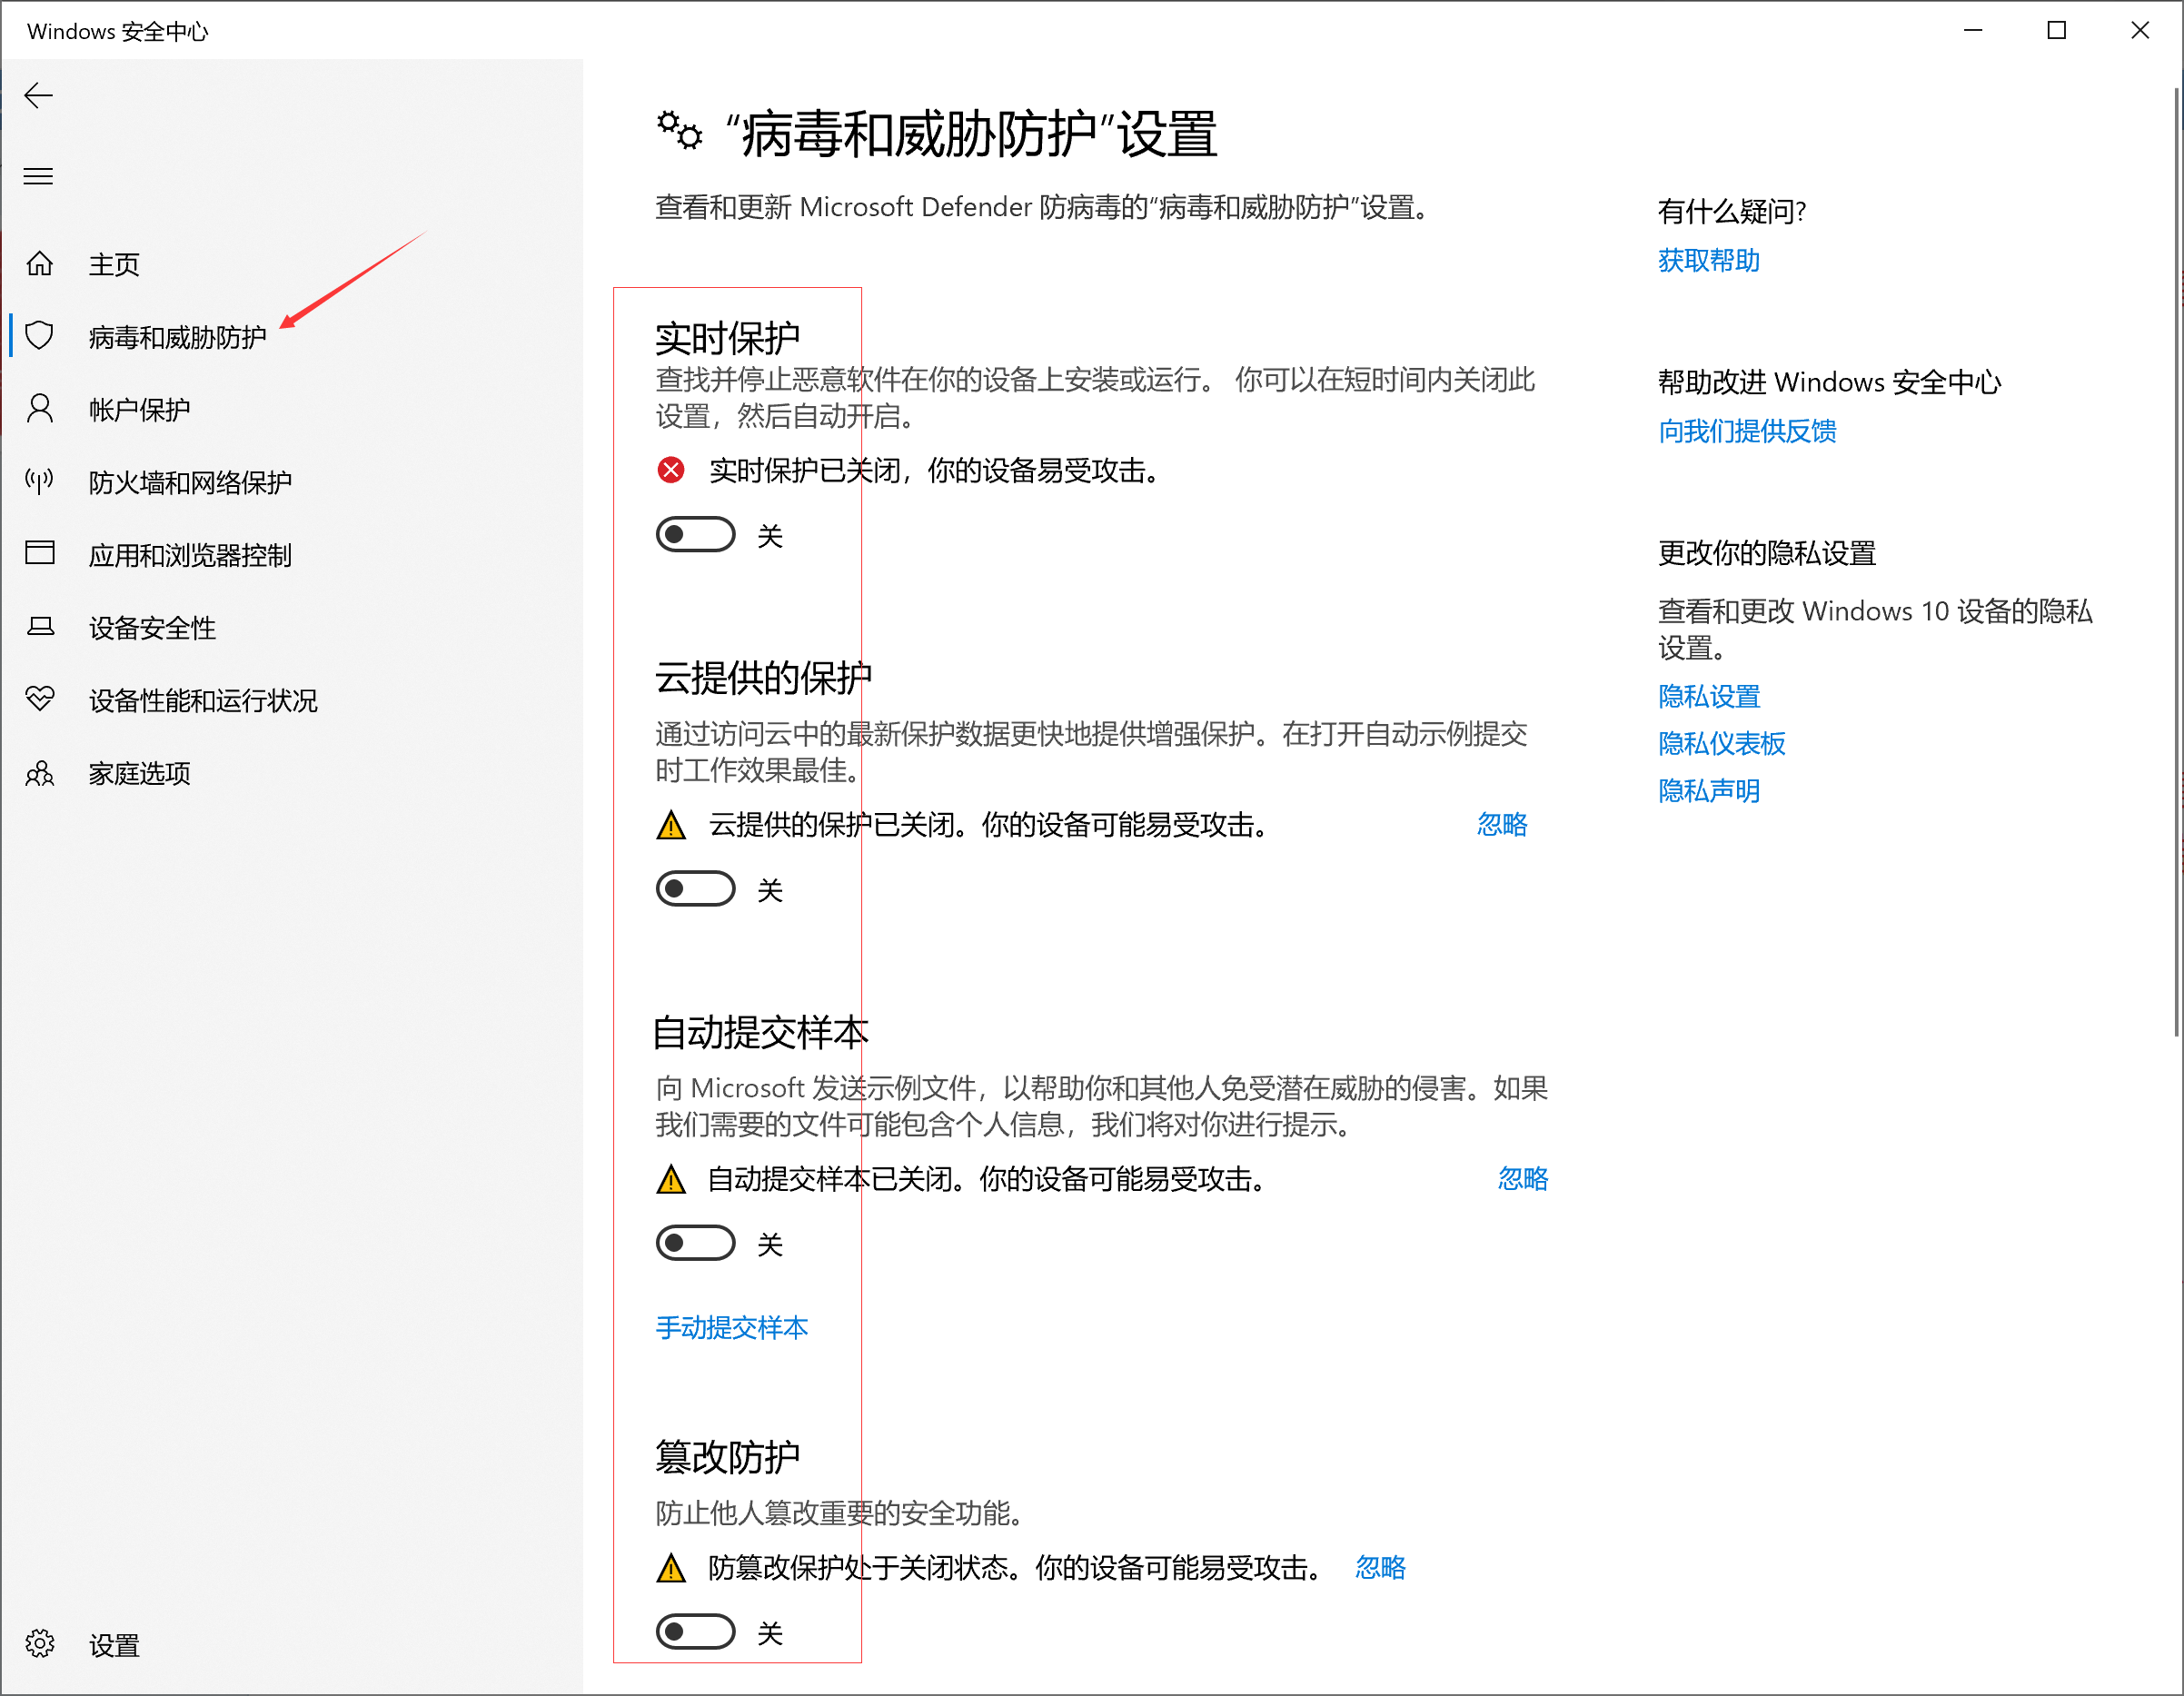Click the shield icon for virus protection
This screenshot has width=2184, height=1696.
pyautogui.click(x=40, y=336)
